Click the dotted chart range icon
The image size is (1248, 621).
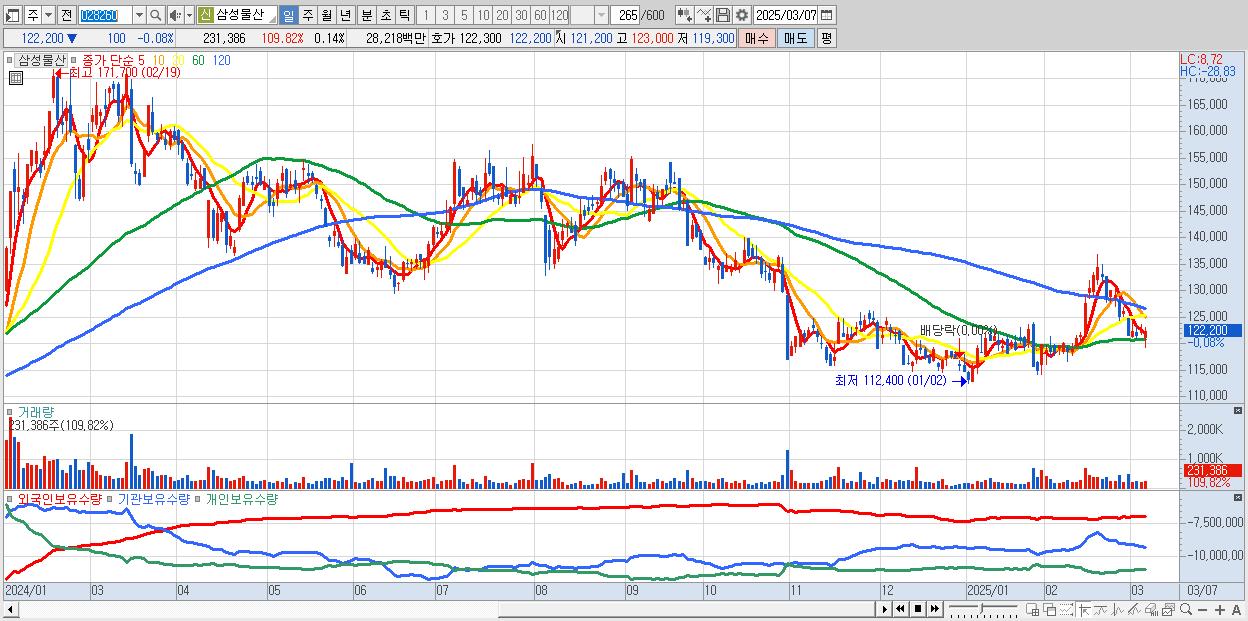(1066, 610)
